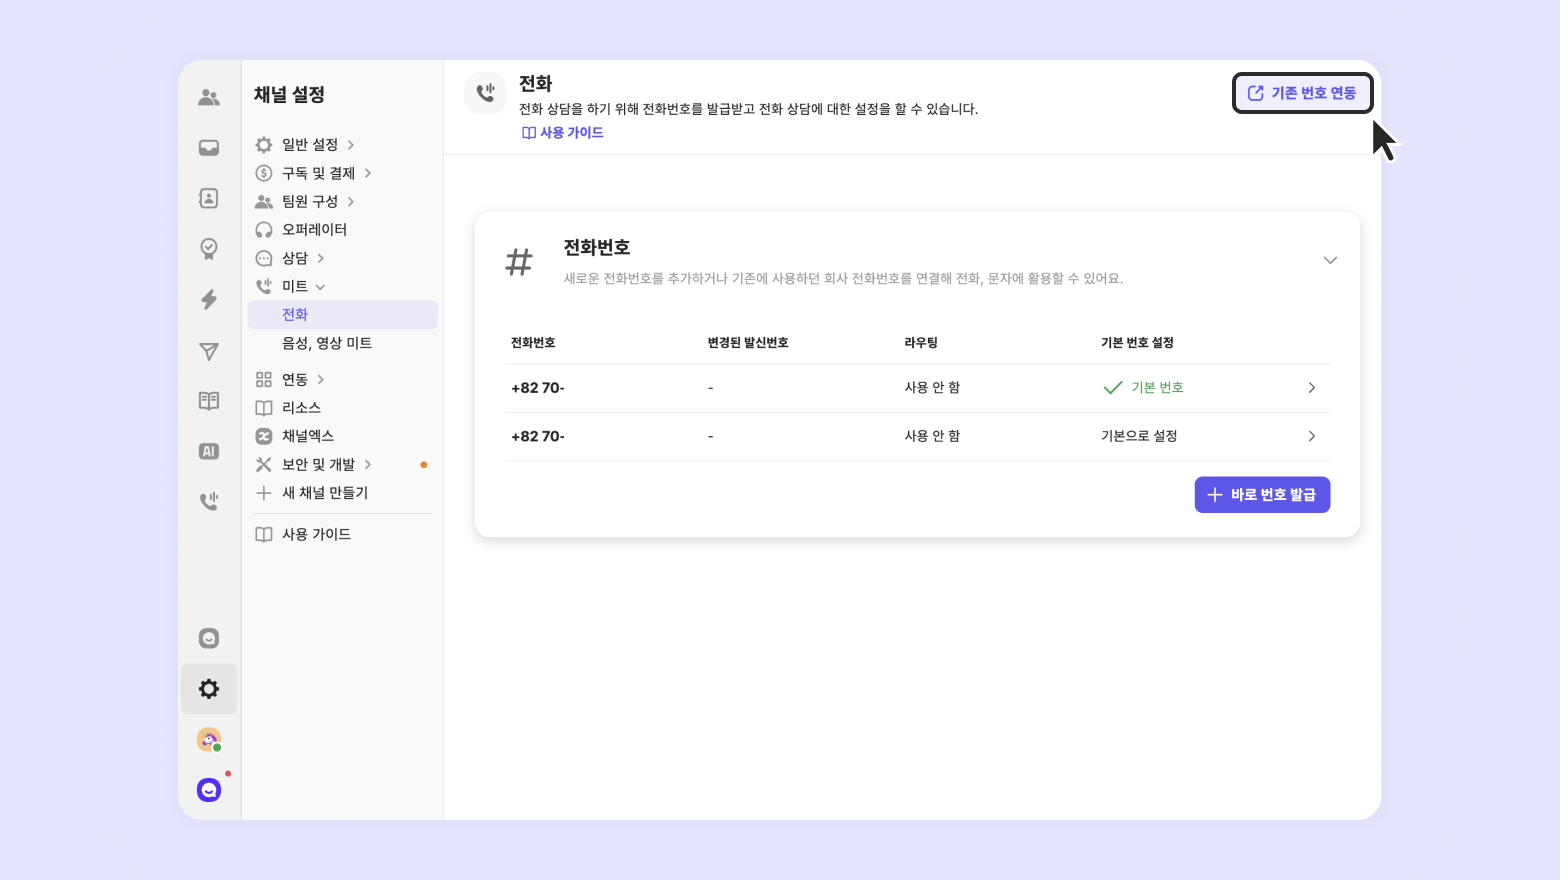1560x880 pixels.
Task: Click +82 70- number in the 기본으로 설정 row
Action: pos(538,436)
